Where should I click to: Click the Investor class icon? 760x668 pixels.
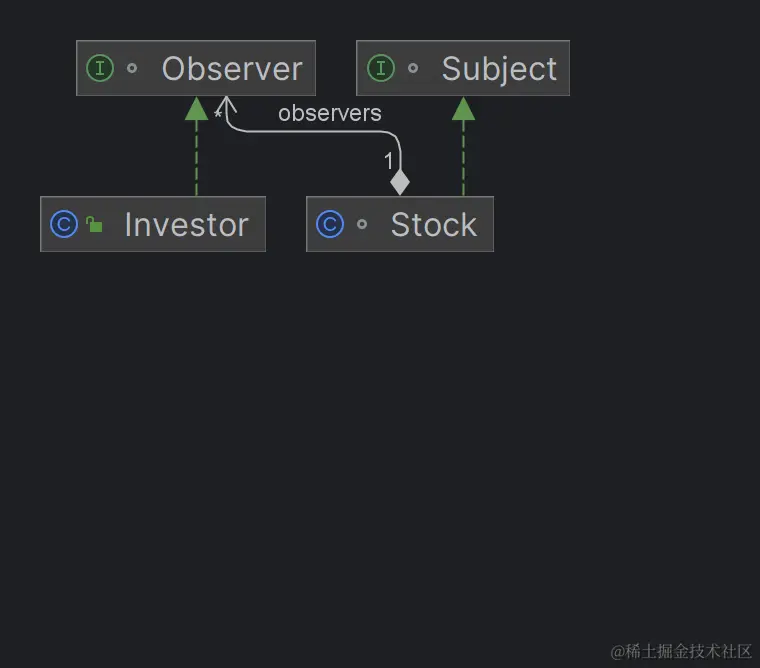[x=63, y=224]
